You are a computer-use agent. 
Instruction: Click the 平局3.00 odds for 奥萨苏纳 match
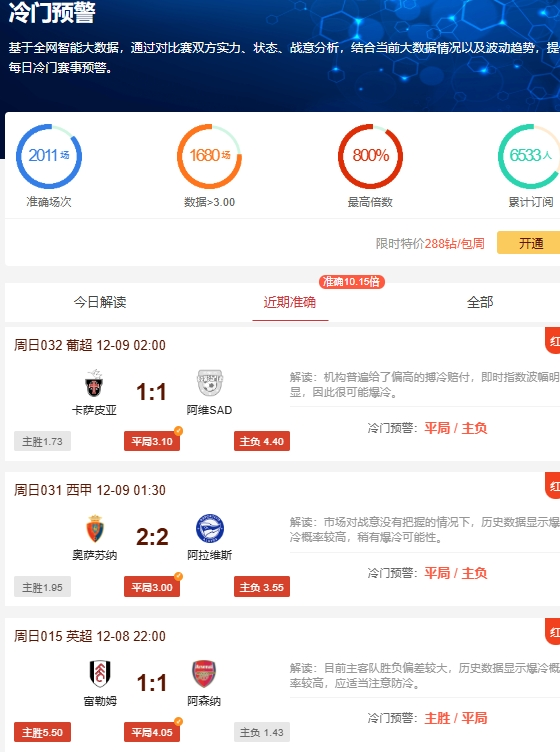click(152, 587)
